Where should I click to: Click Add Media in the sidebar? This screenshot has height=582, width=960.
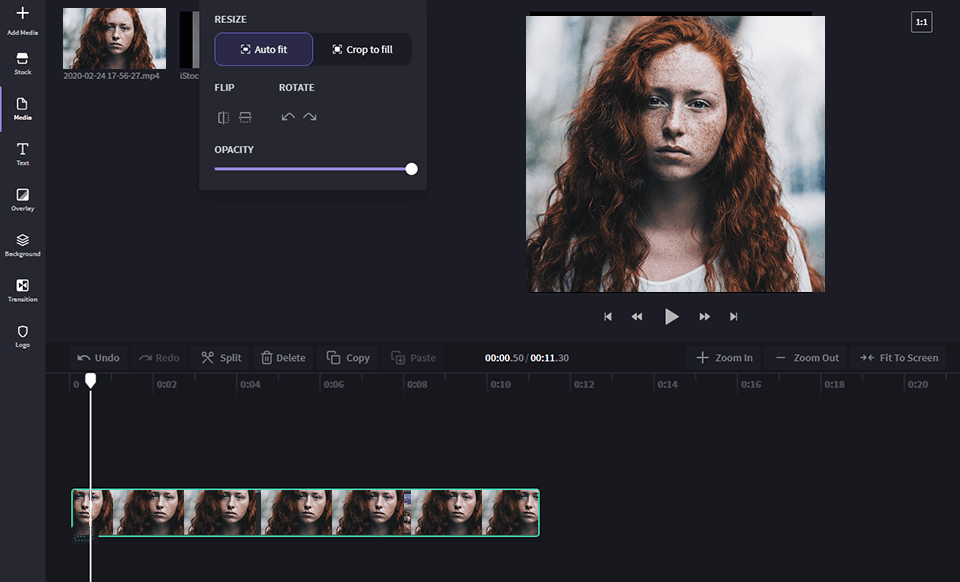(x=22, y=20)
